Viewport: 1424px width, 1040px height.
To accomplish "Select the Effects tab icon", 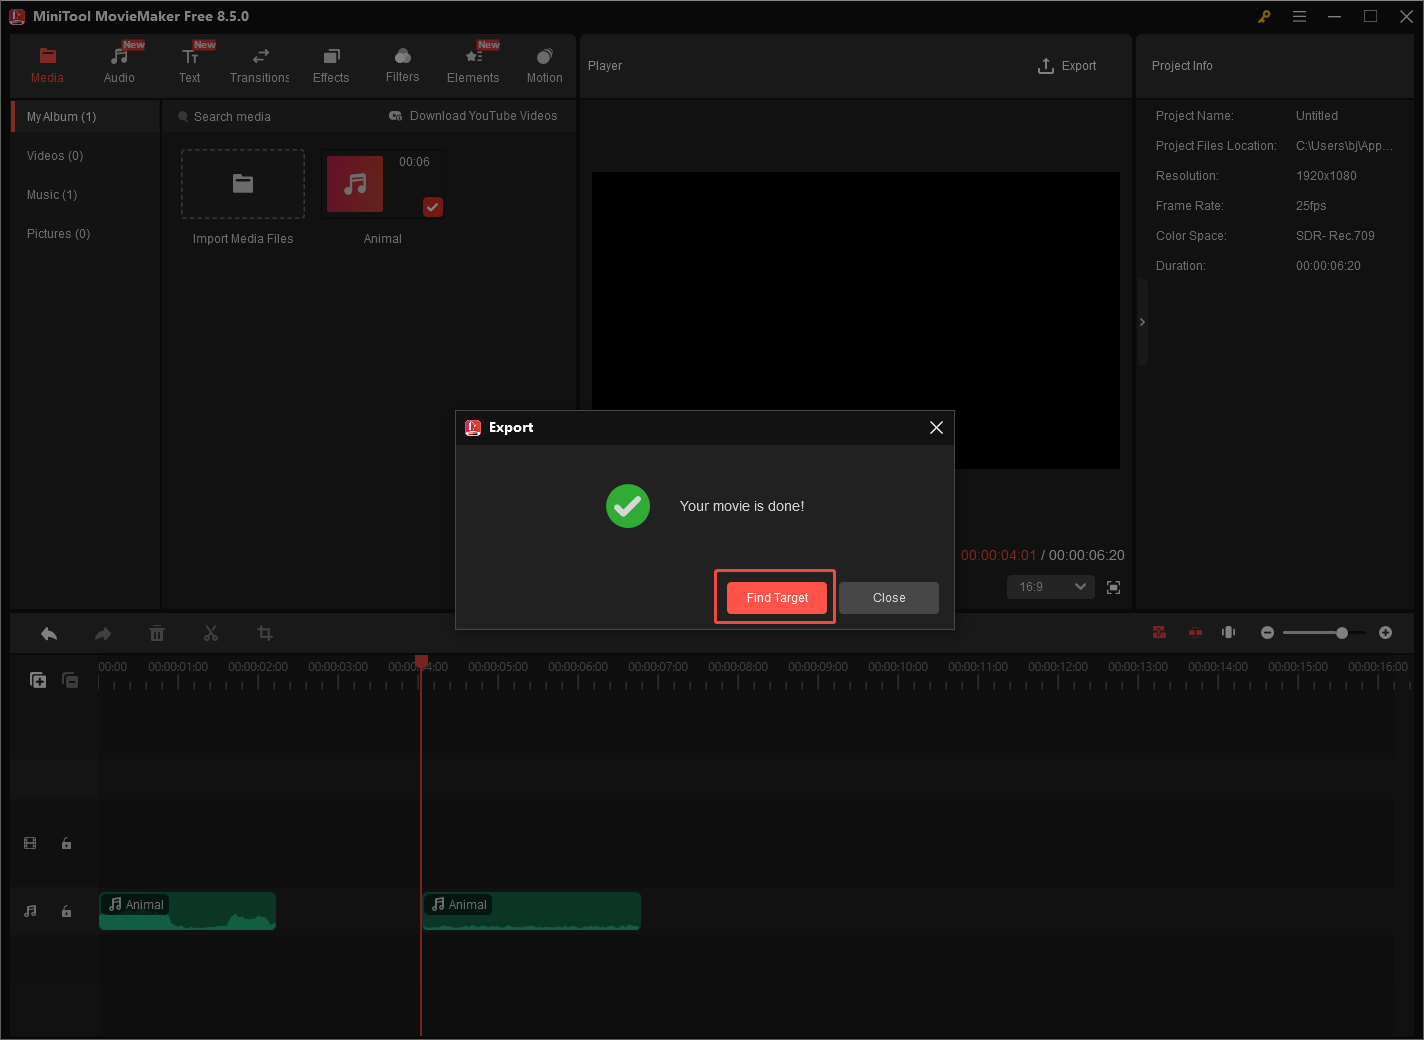I will 331,58.
